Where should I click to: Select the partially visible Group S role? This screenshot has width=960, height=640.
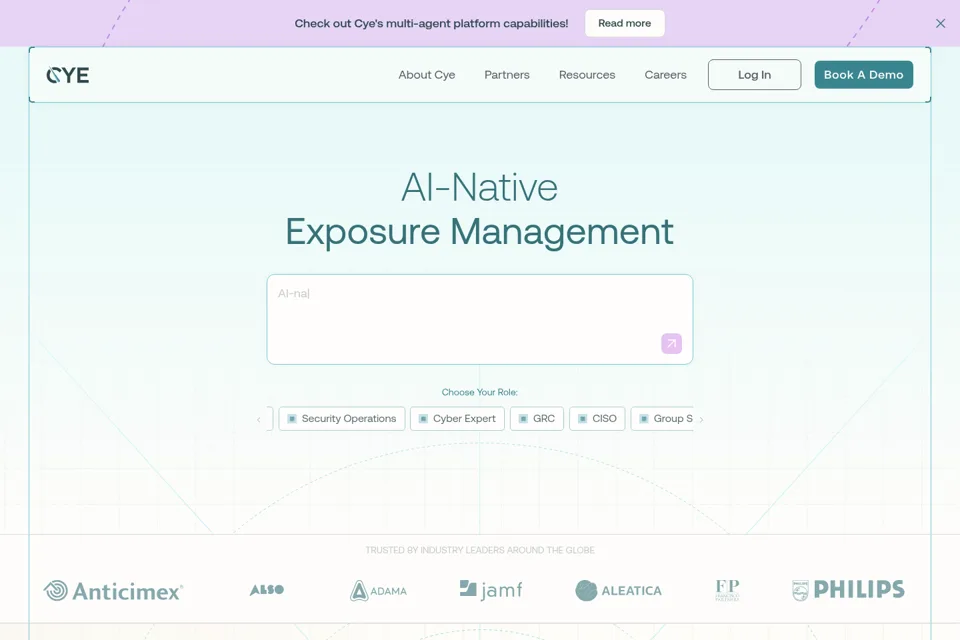(x=662, y=419)
